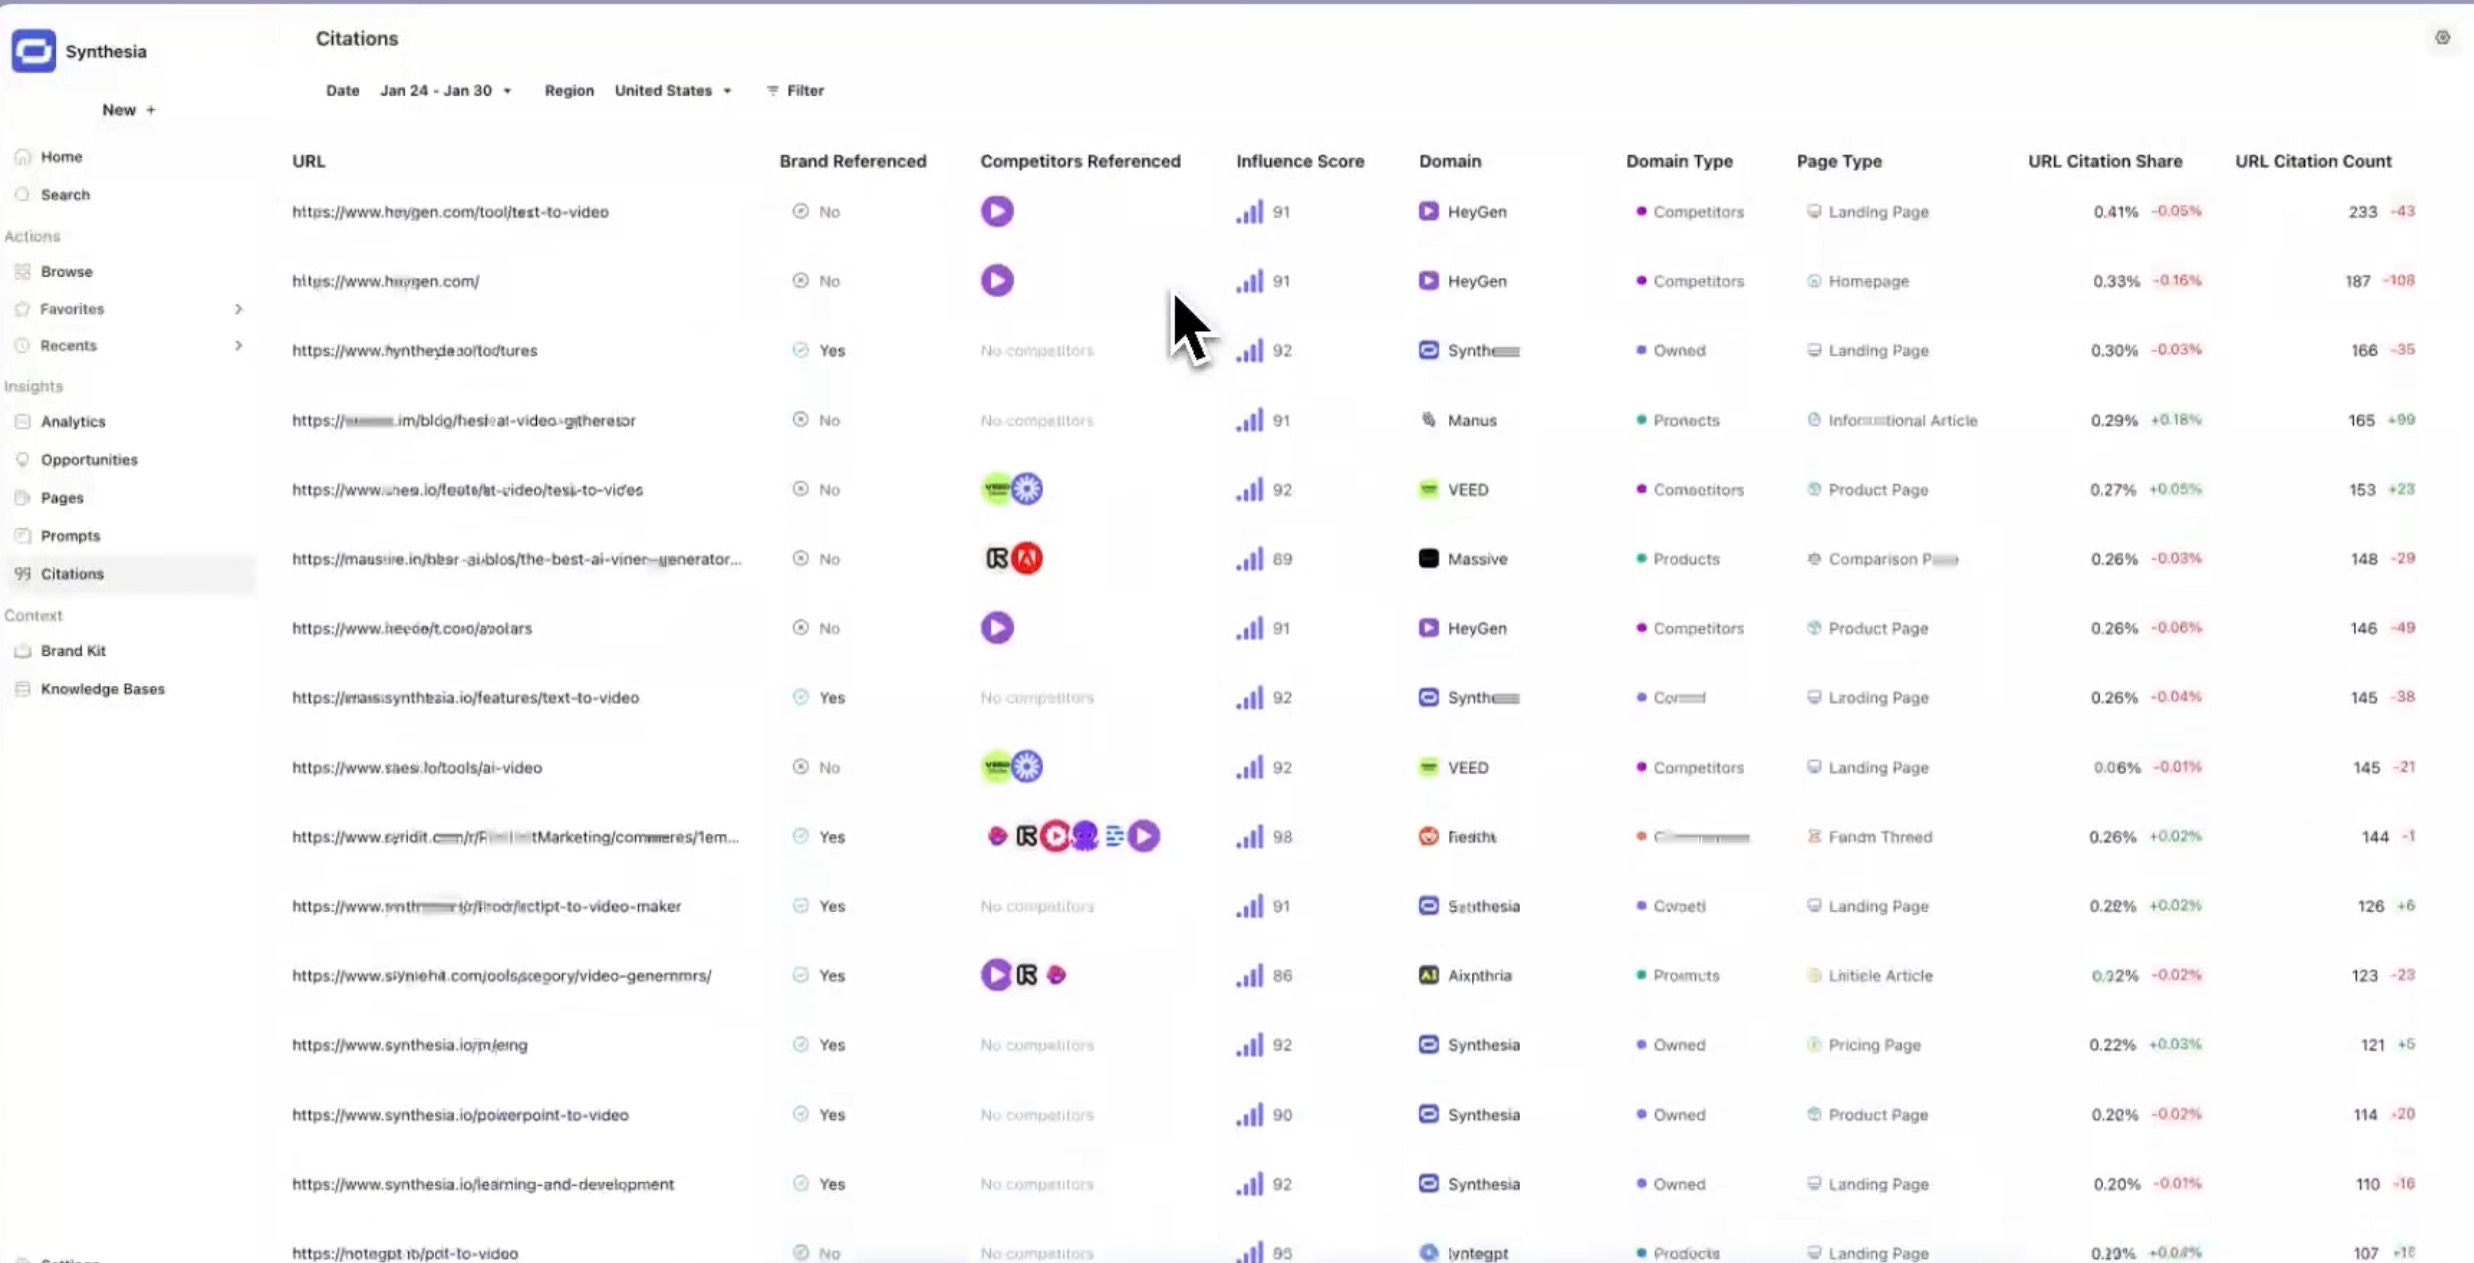Click the Opportunities lightbulb icon

coord(22,460)
